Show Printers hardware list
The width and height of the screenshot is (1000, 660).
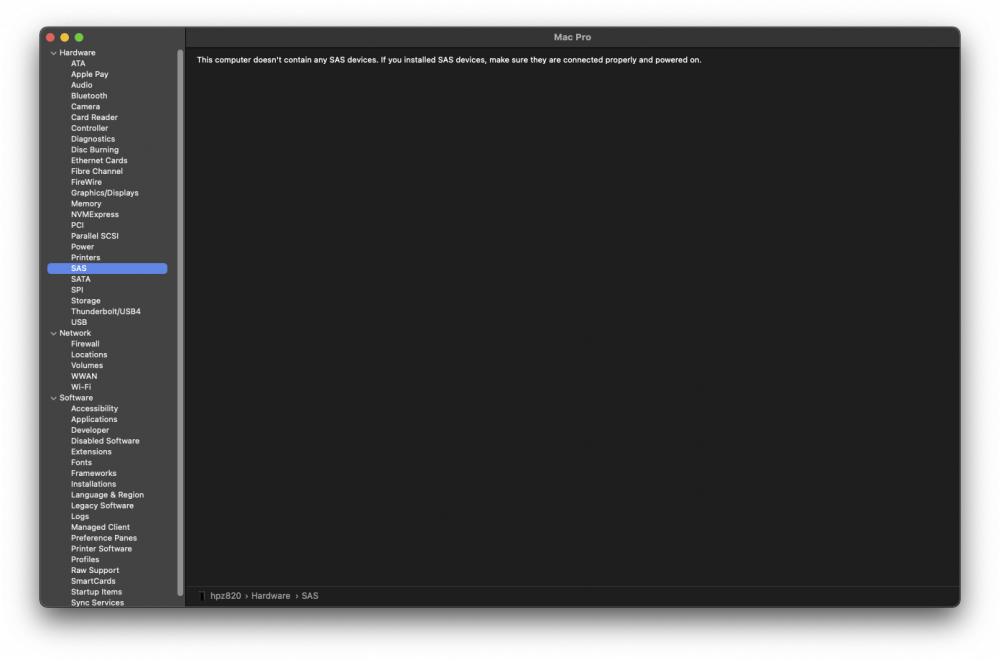[85, 258]
